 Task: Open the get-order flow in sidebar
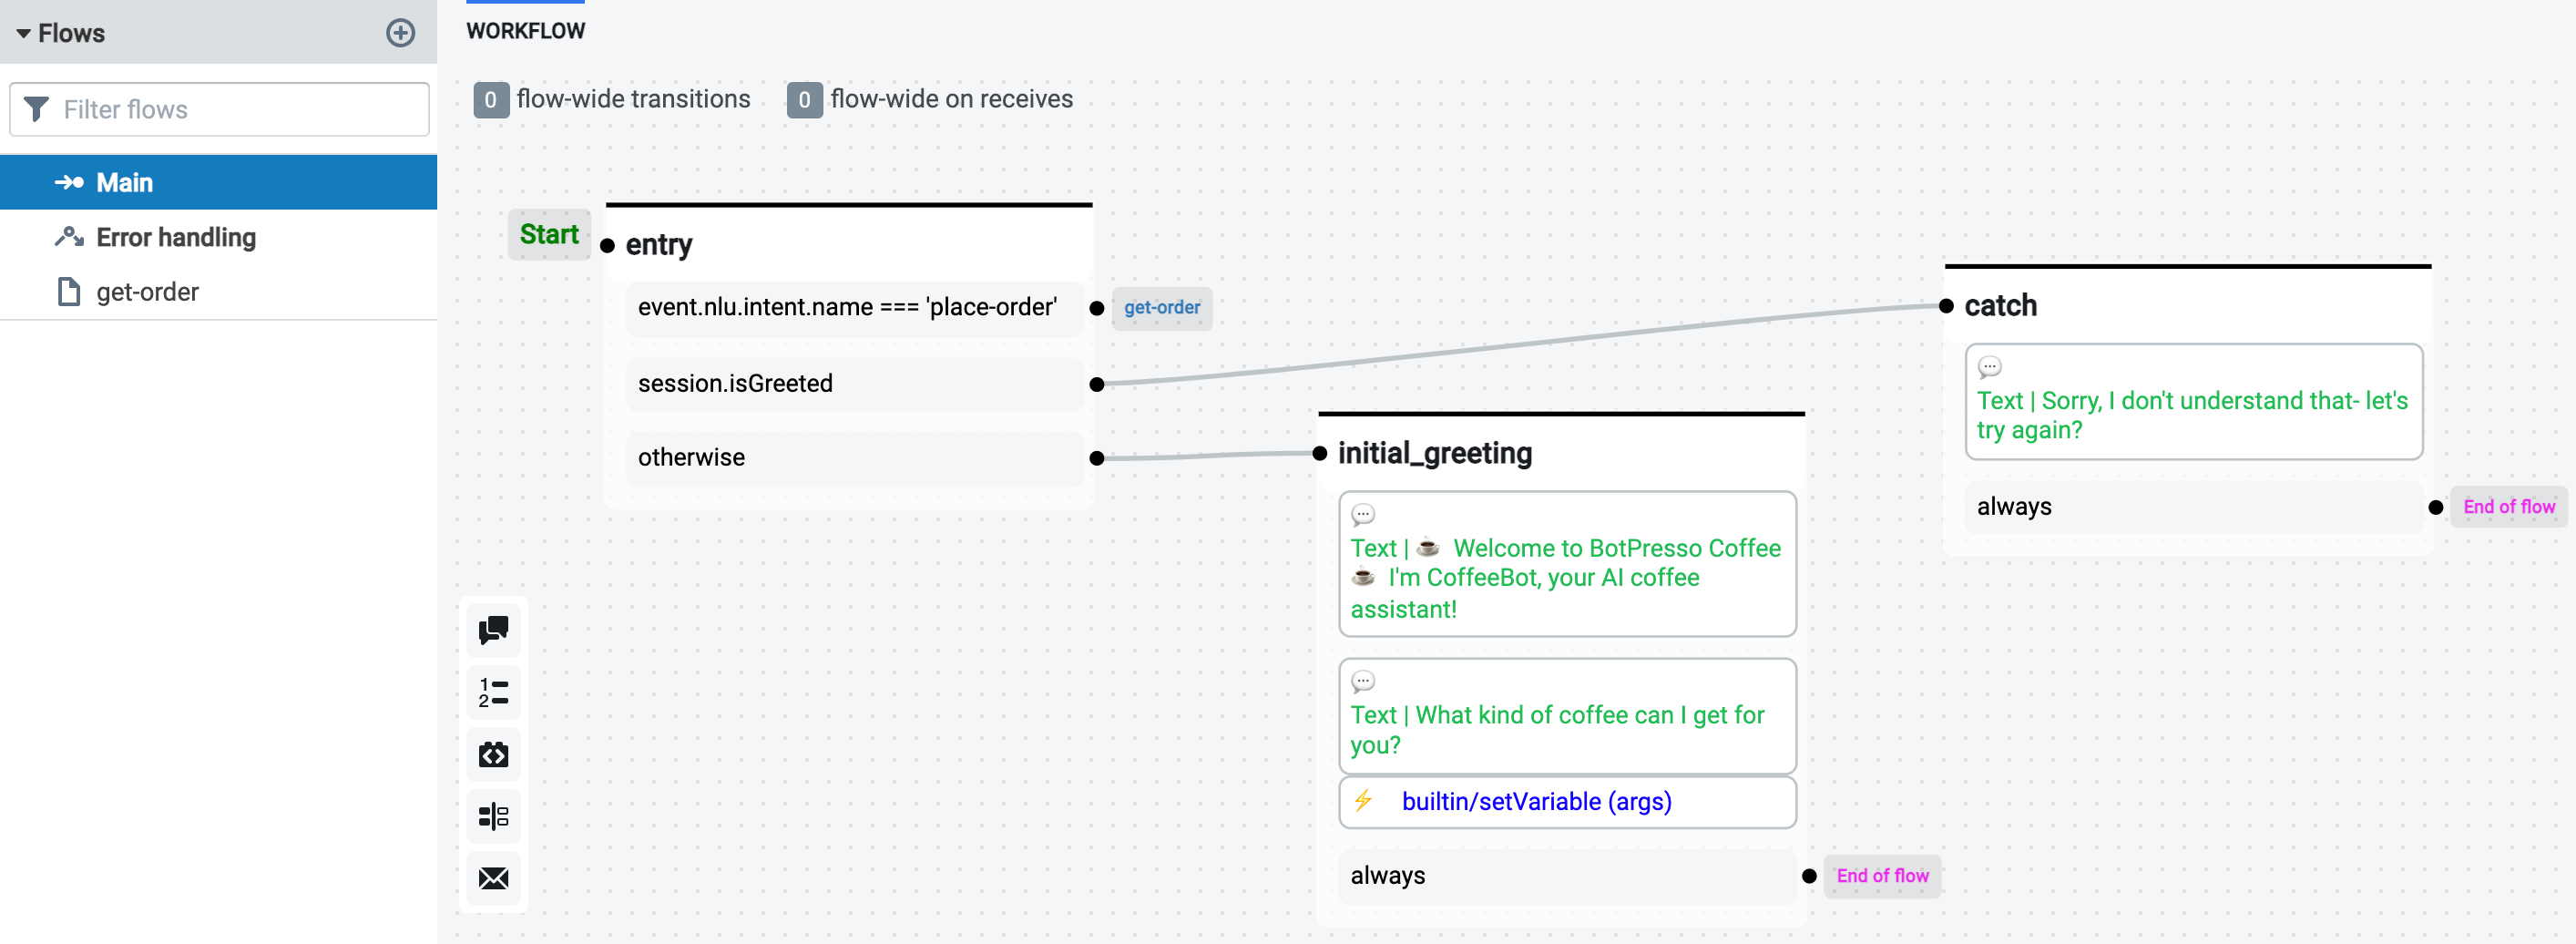147,292
